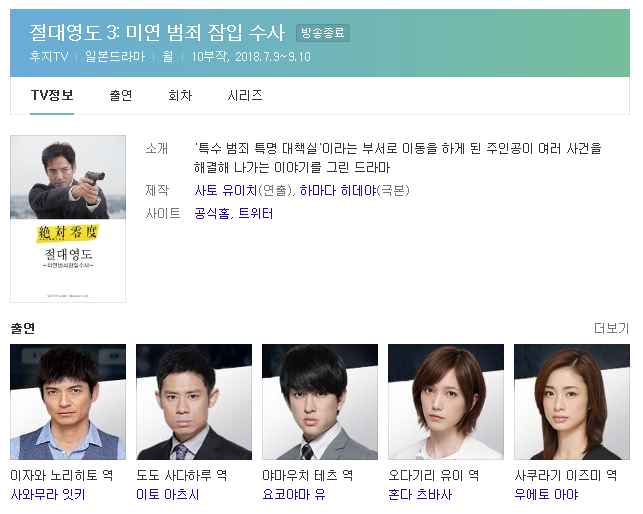643x514 pixels.
Task: Open writer 하마다 히데야 link
Action: (338, 190)
